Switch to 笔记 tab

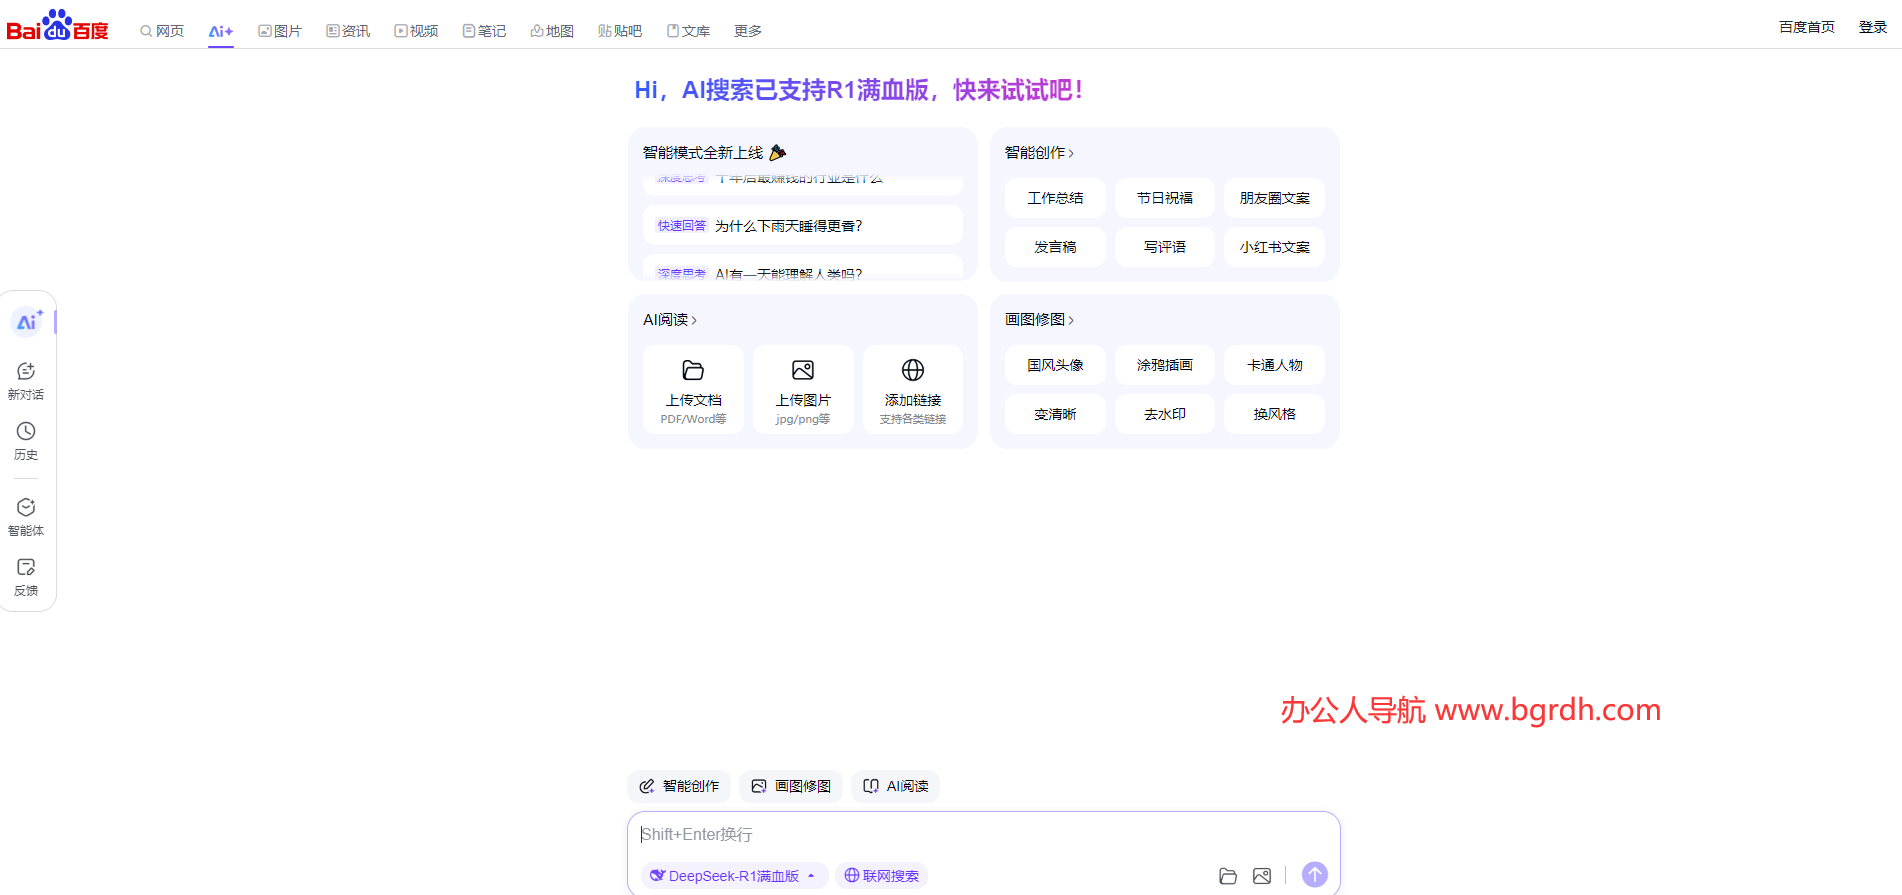tap(484, 31)
